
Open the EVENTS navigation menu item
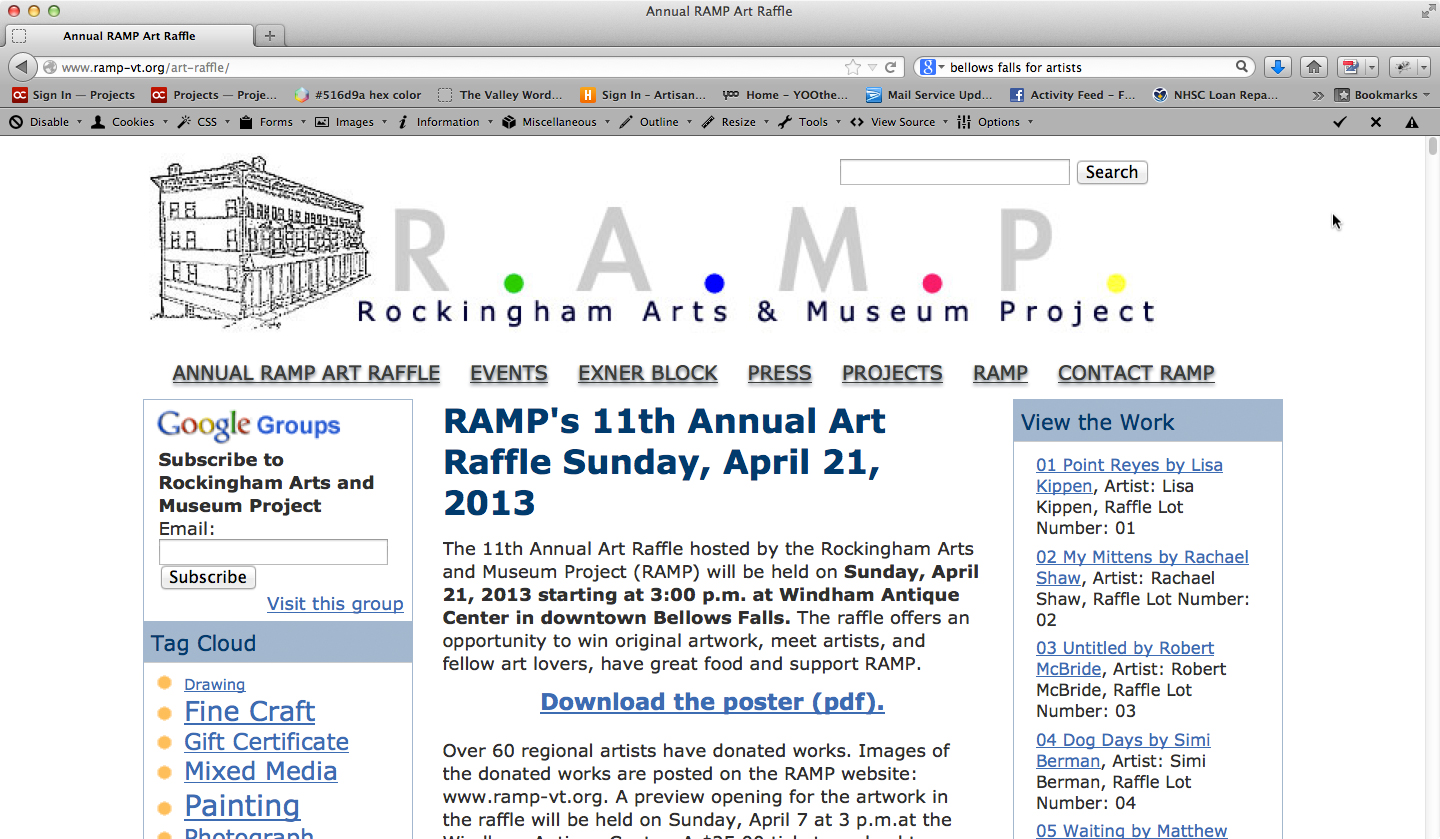tap(508, 373)
